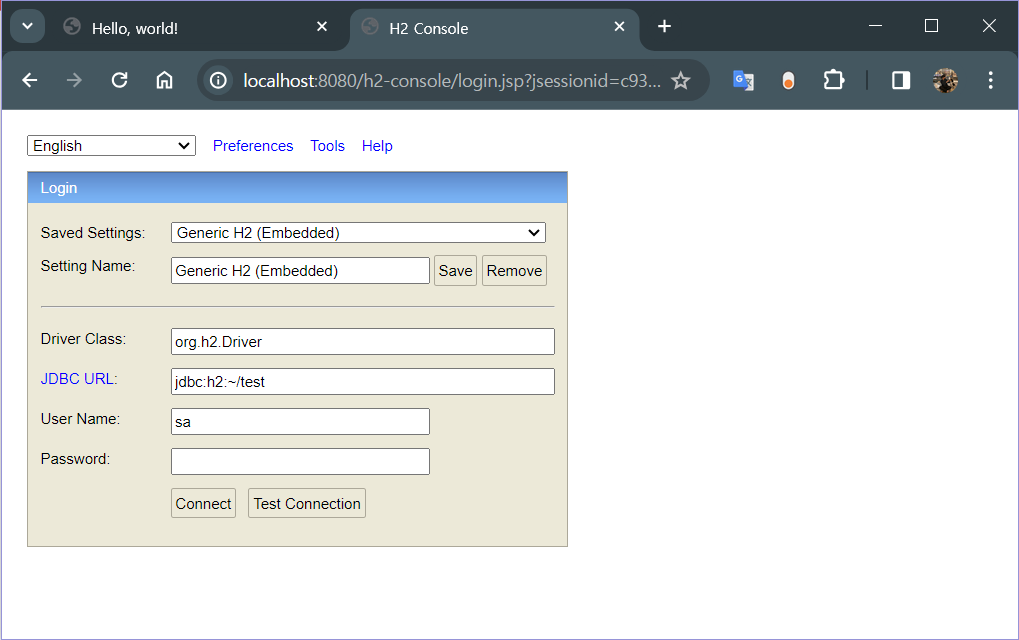The width and height of the screenshot is (1019, 640).
Task: View site information icon in address bar
Action: [x=218, y=81]
